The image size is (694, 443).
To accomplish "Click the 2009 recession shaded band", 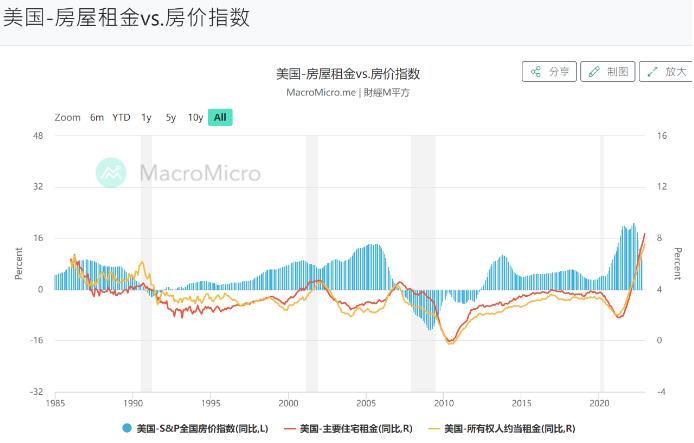I will click(423, 263).
